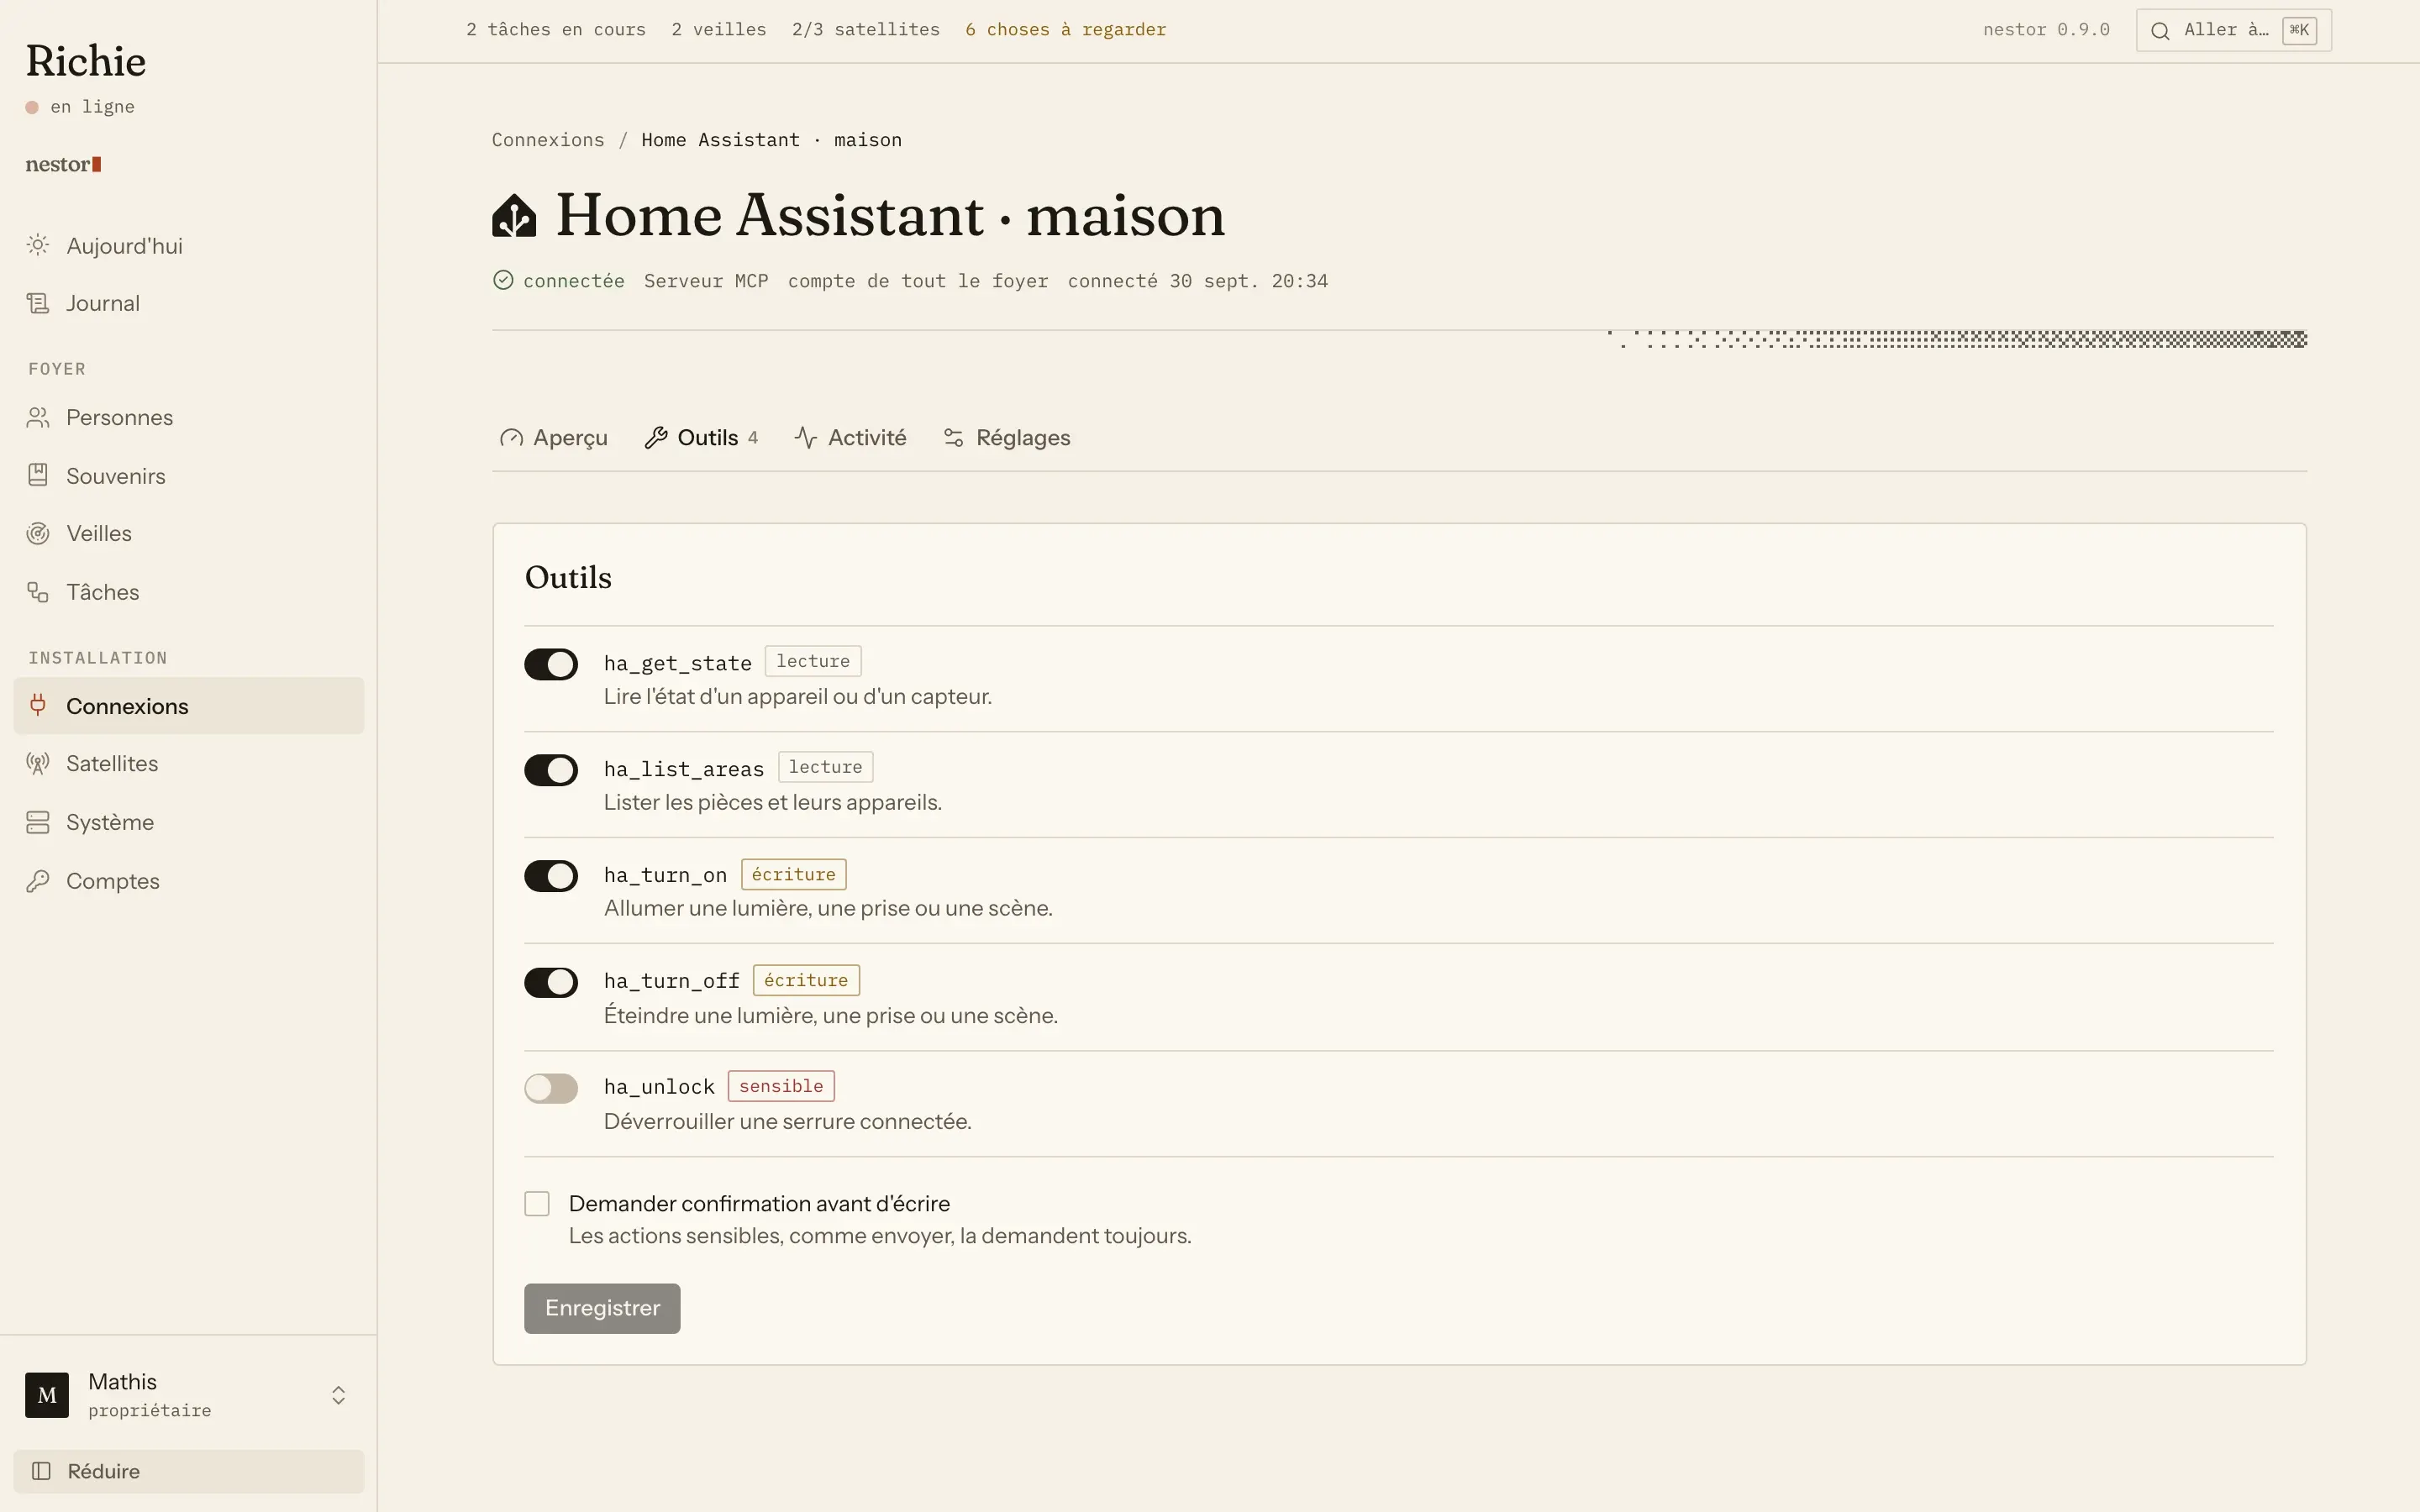Click the écriture tag on ha_turn_on
This screenshot has height=1512, width=2420.
(x=794, y=874)
